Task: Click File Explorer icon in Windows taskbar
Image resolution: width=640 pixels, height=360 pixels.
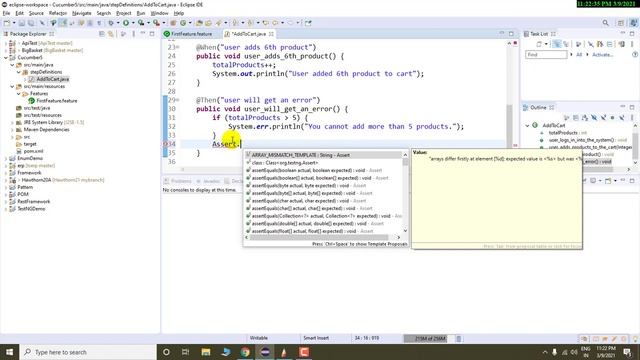Action: [x=206, y=352]
